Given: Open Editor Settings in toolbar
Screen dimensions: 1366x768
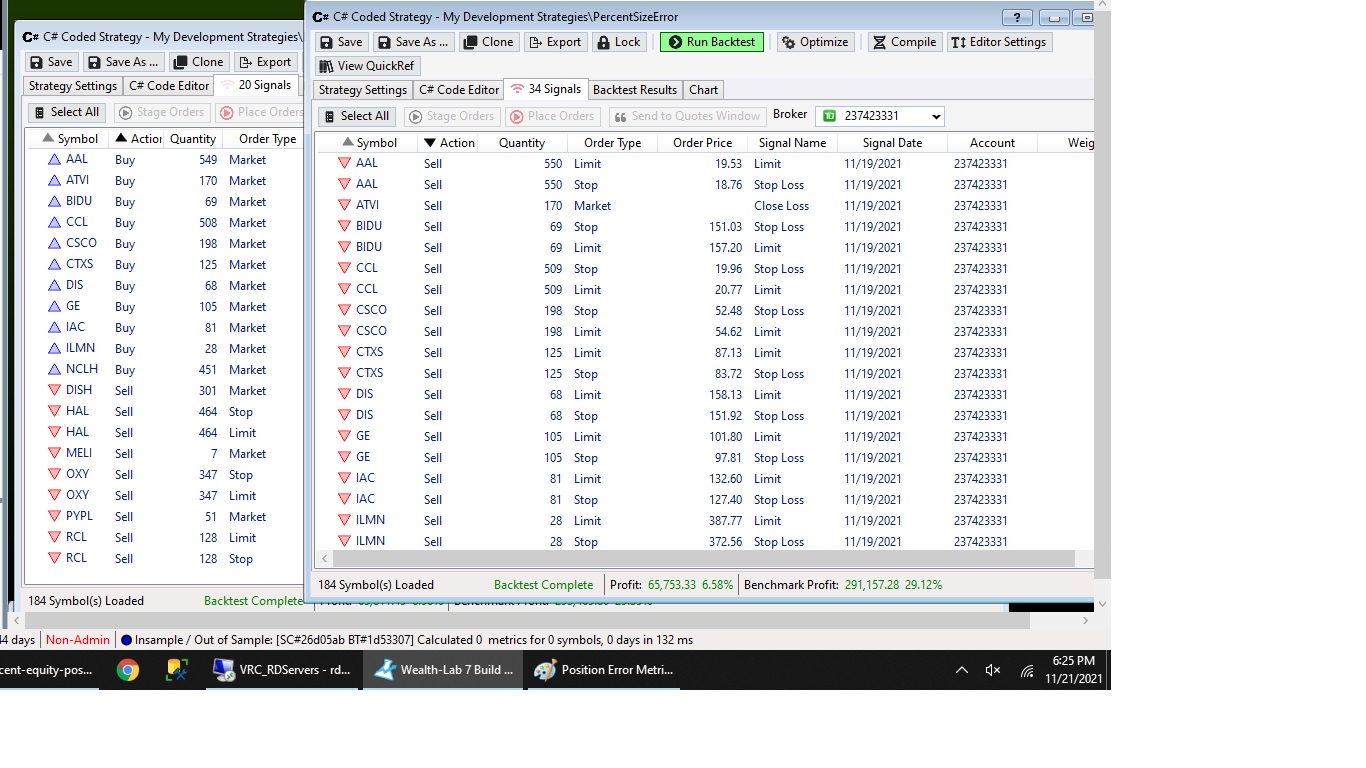Looking at the screenshot, I should tap(998, 42).
